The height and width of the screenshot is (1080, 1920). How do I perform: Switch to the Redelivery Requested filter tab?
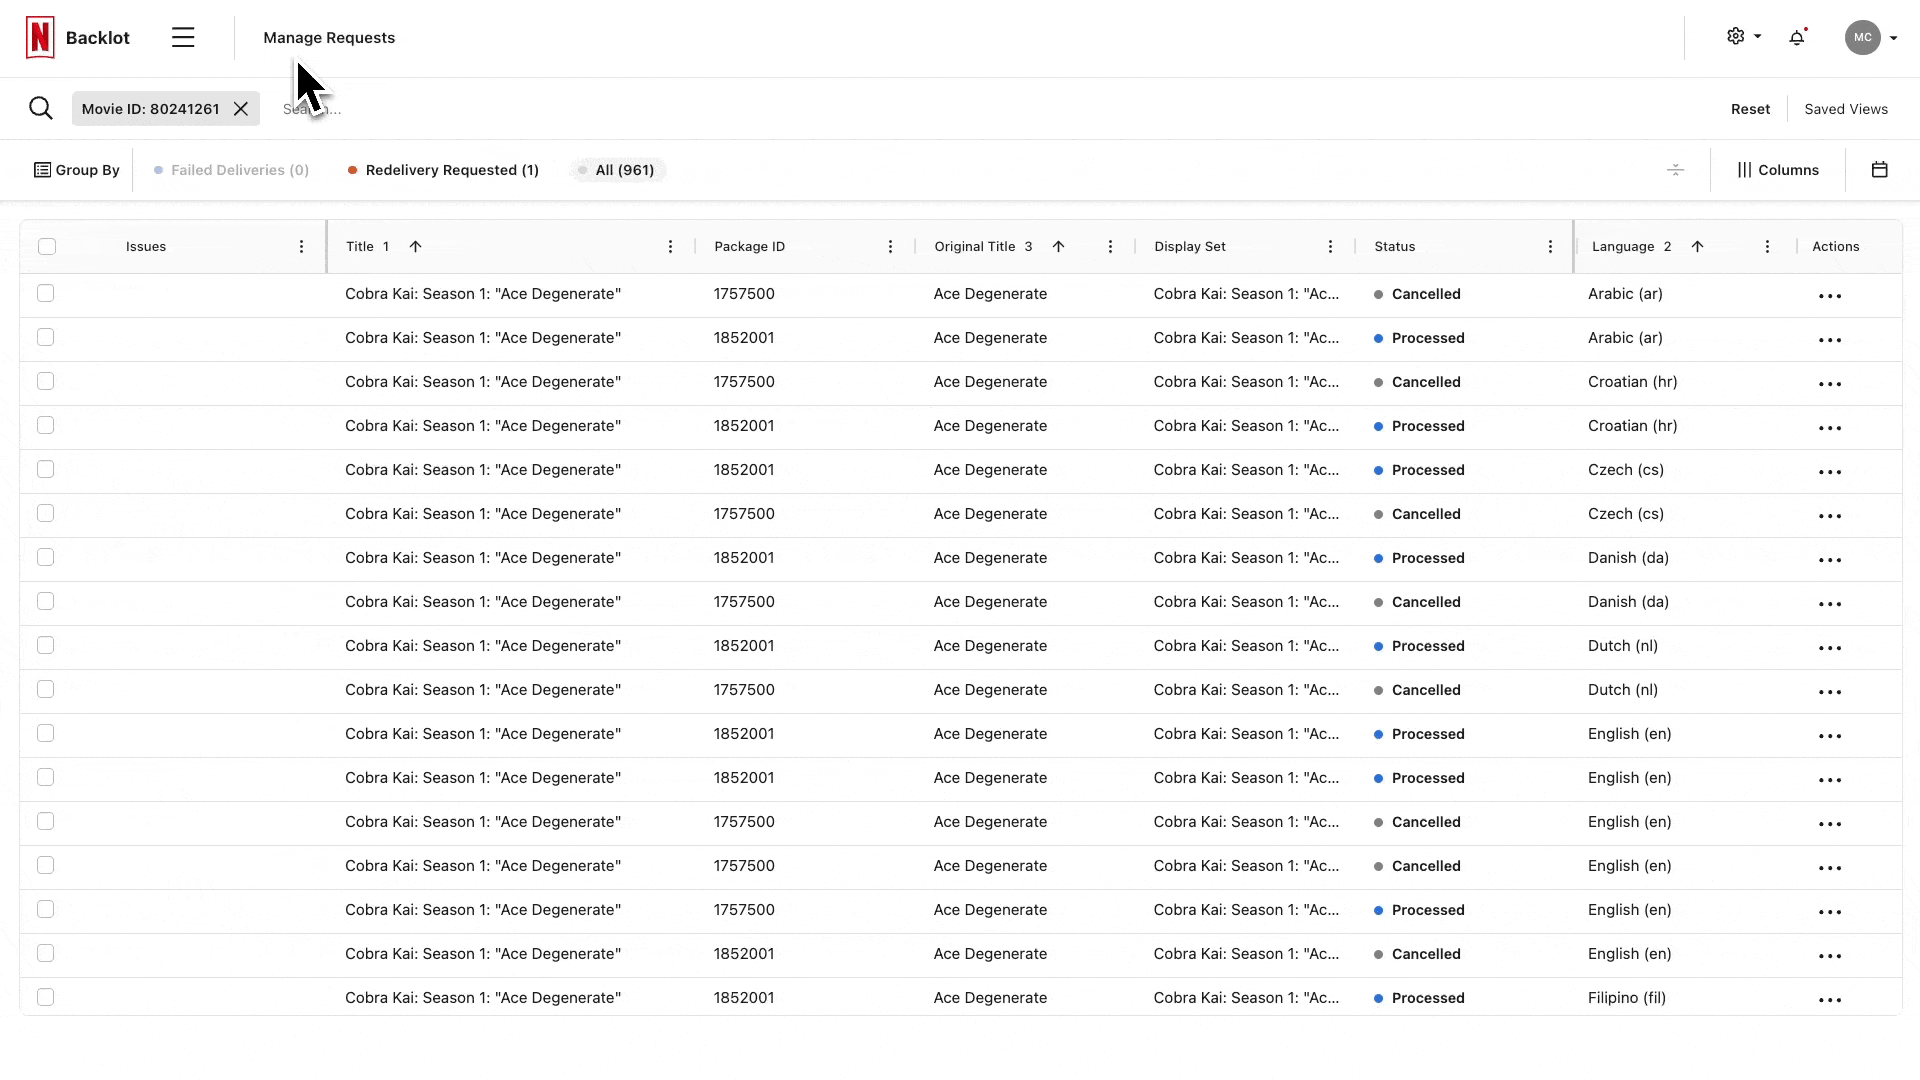coord(452,170)
